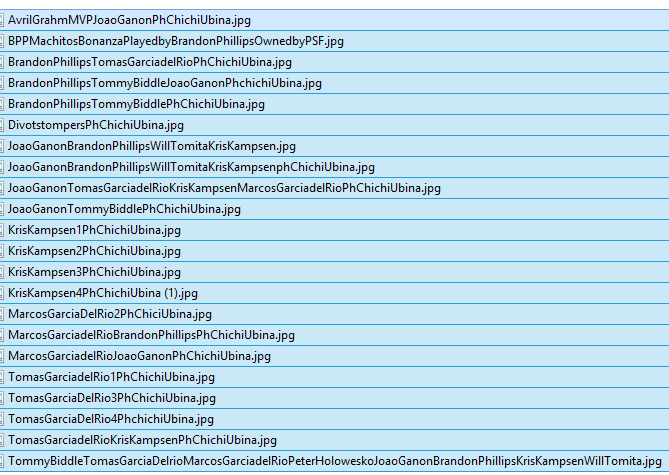Select KrisKampsen4PhChichiUbina (1).jpg
Image resolution: width=669 pixels, height=475 pixels.
click(x=103, y=293)
